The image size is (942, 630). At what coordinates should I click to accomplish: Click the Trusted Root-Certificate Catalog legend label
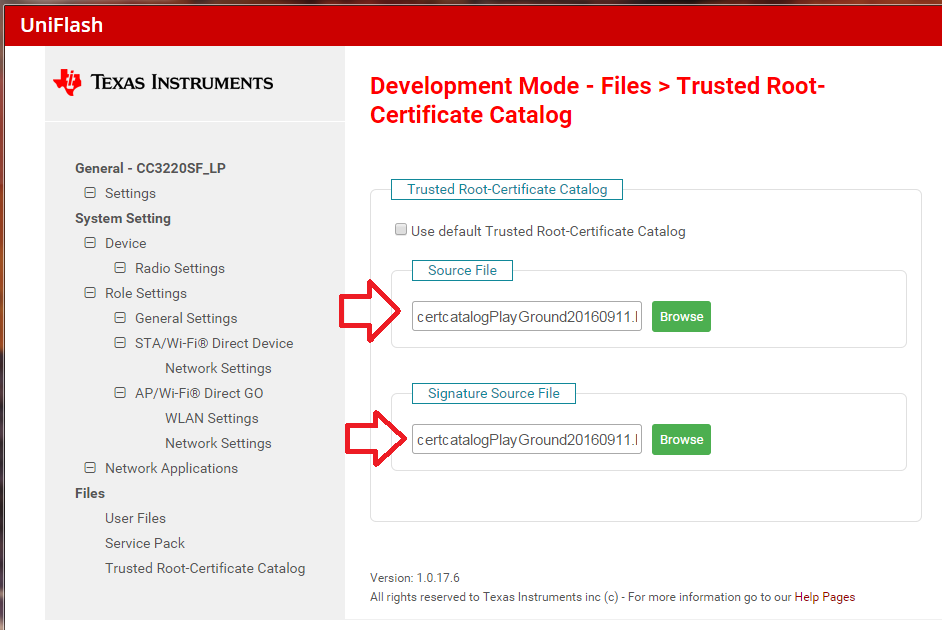click(507, 189)
